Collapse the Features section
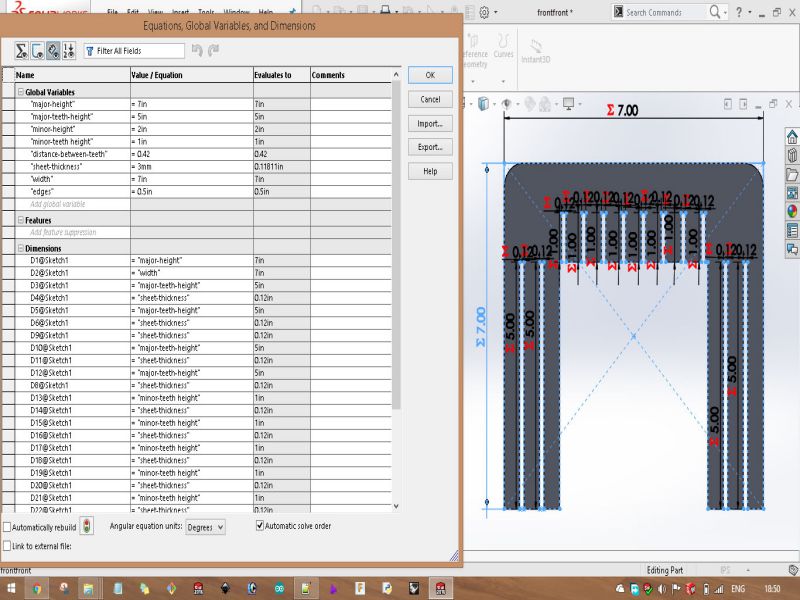Viewport: 800px width, 600px height. 21,220
